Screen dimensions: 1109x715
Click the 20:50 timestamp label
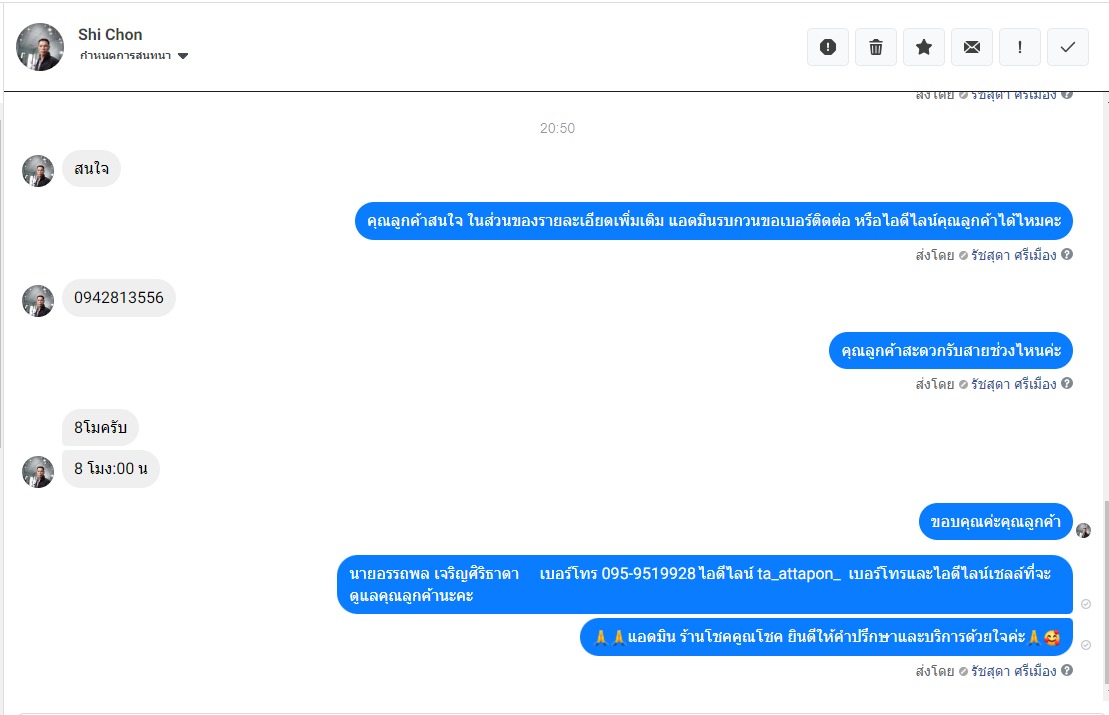pyautogui.click(x=557, y=128)
